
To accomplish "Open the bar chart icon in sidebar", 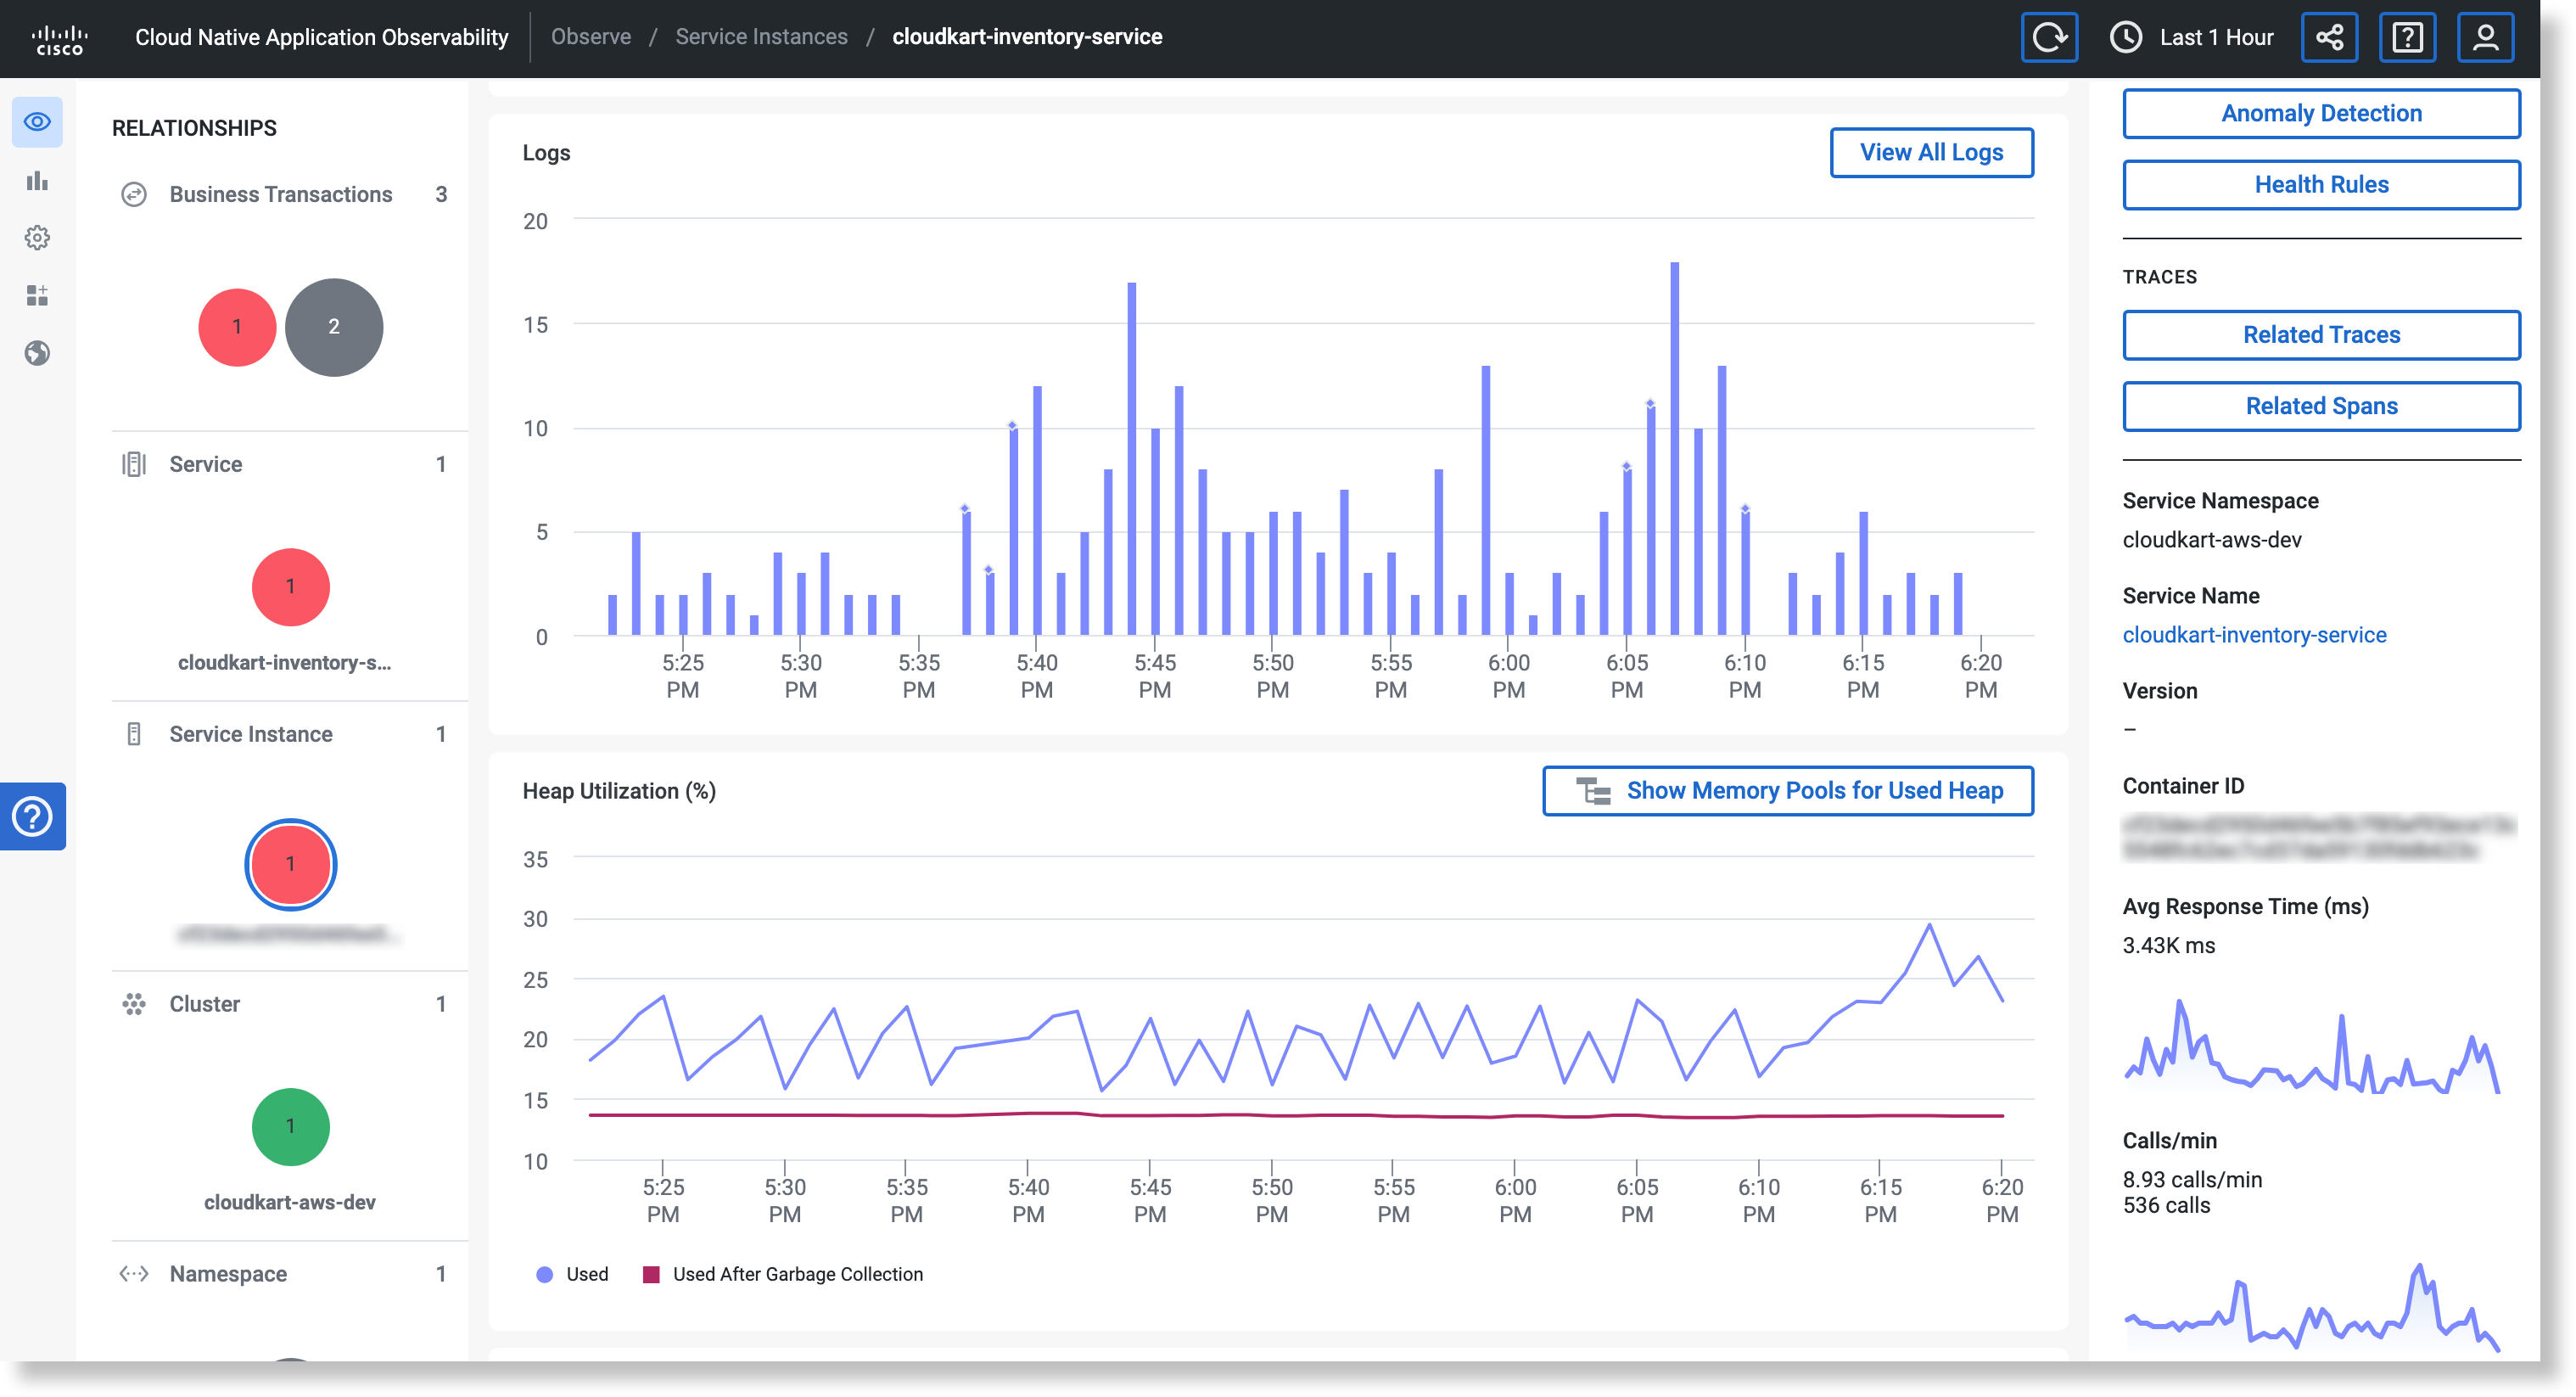I will tap(37, 181).
